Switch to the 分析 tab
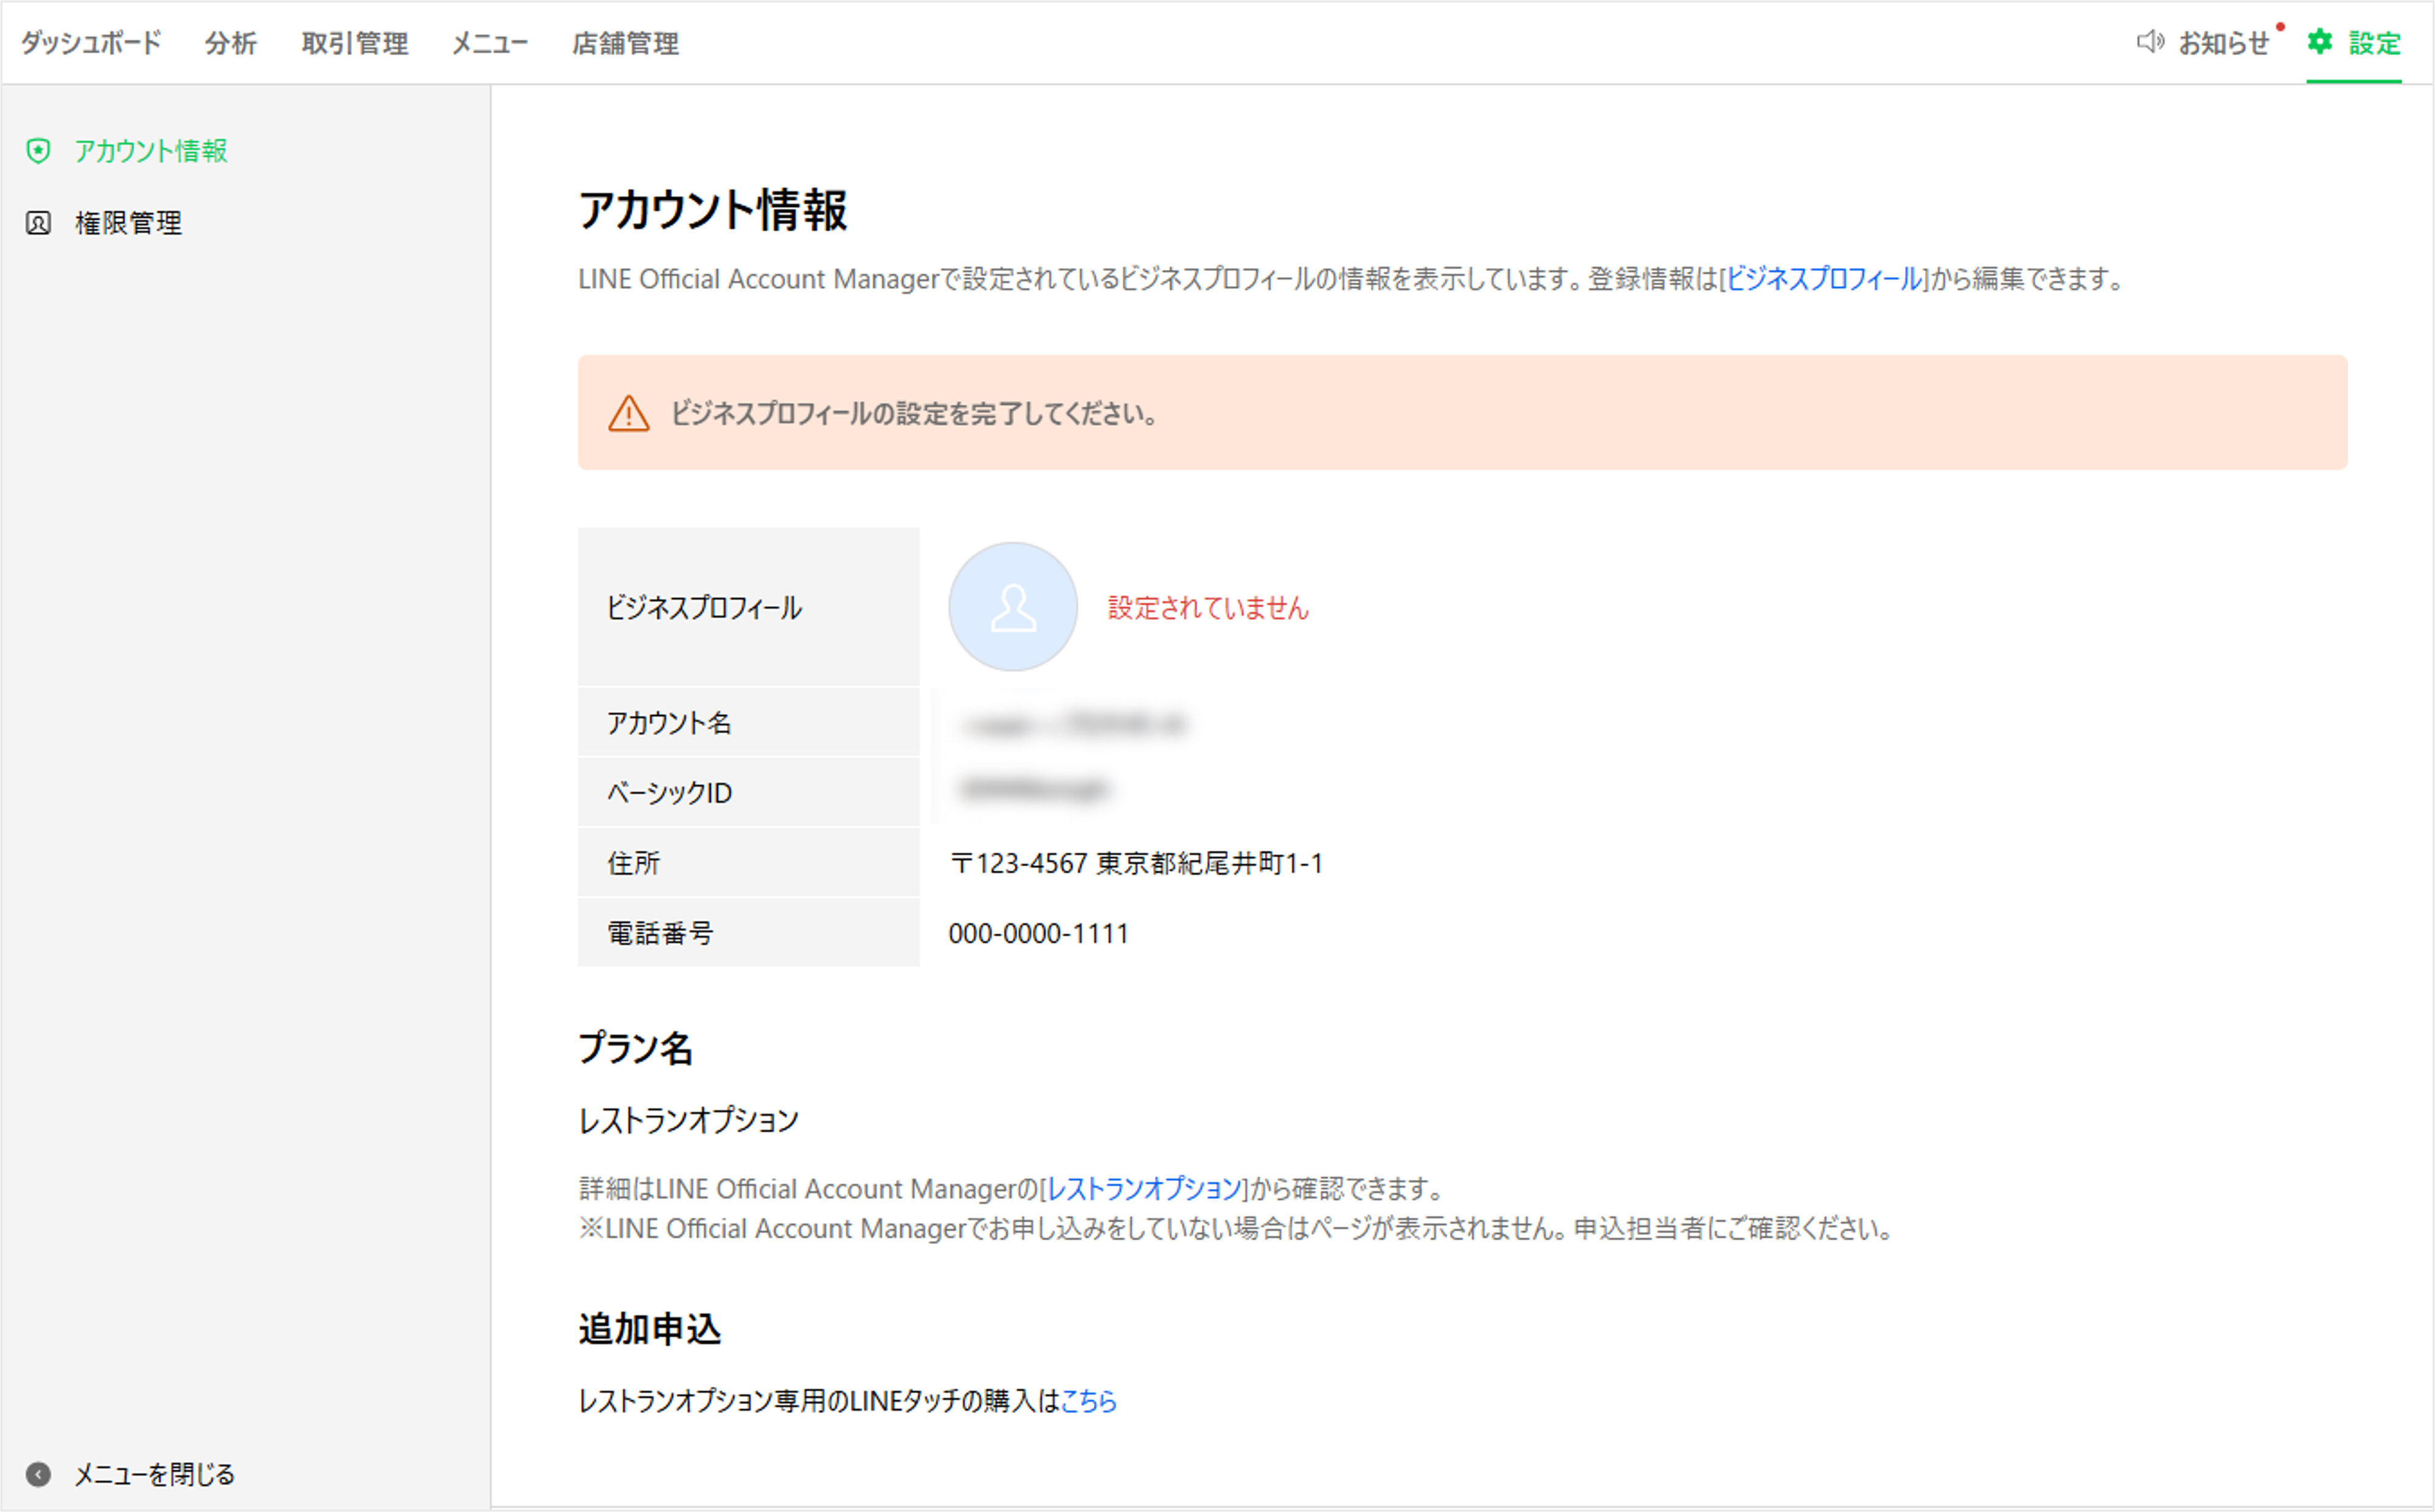Screen dimensions: 2435x1512 tap(231, 43)
